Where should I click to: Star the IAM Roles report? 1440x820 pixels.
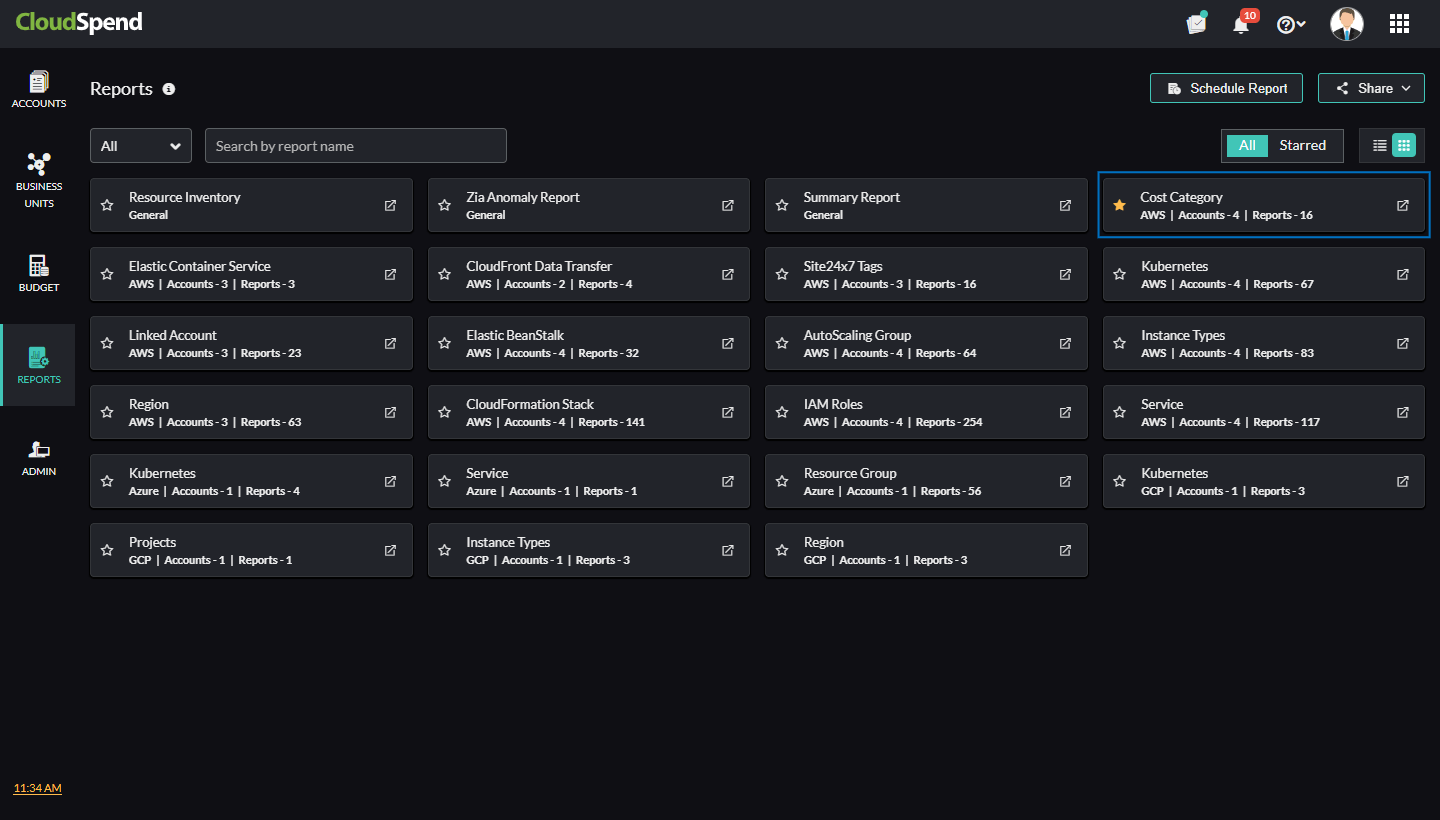click(782, 412)
